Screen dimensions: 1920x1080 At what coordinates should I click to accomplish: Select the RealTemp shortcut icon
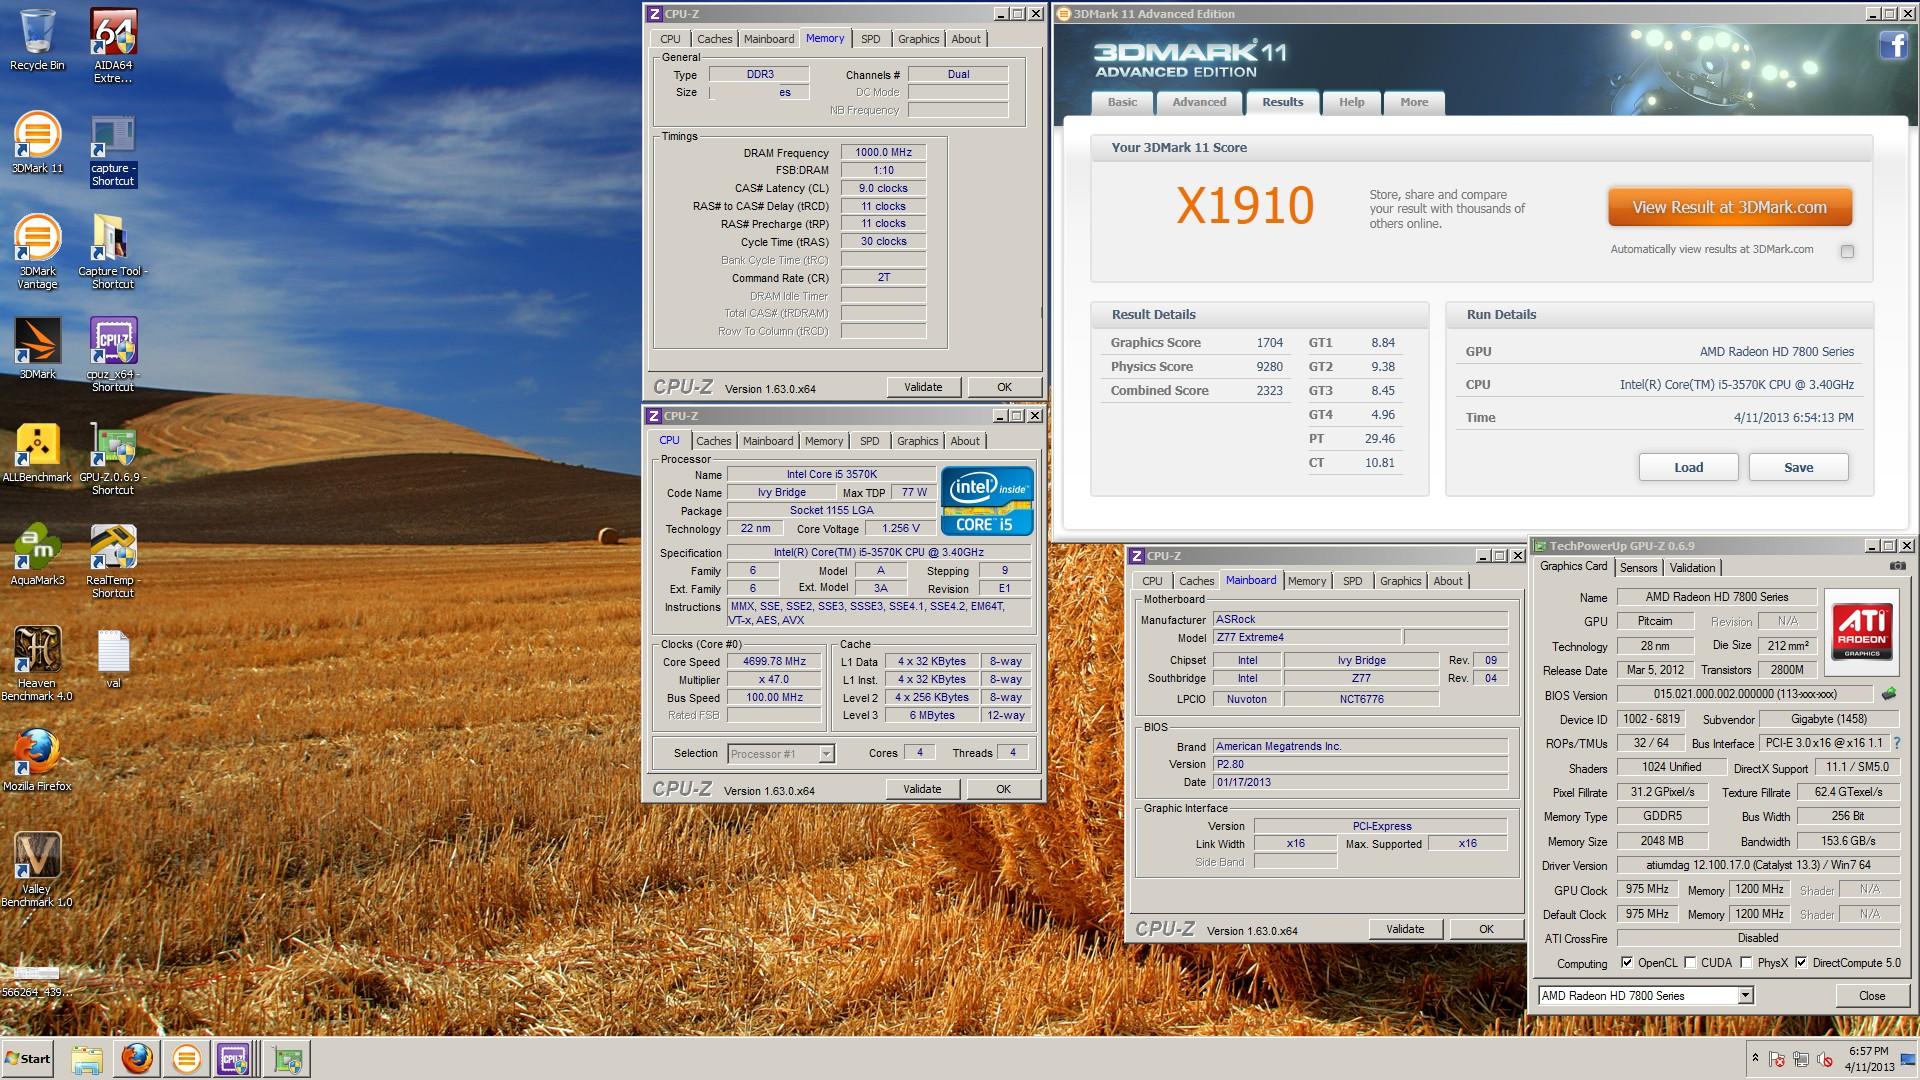pyautogui.click(x=113, y=562)
